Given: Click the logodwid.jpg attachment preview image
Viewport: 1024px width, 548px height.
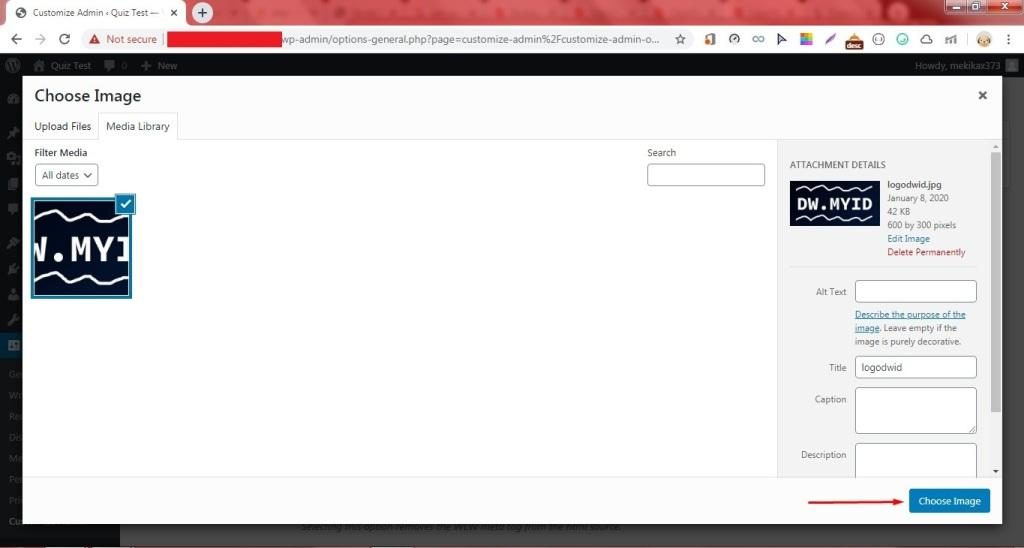Looking at the screenshot, I should pyautogui.click(x=835, y=203).
